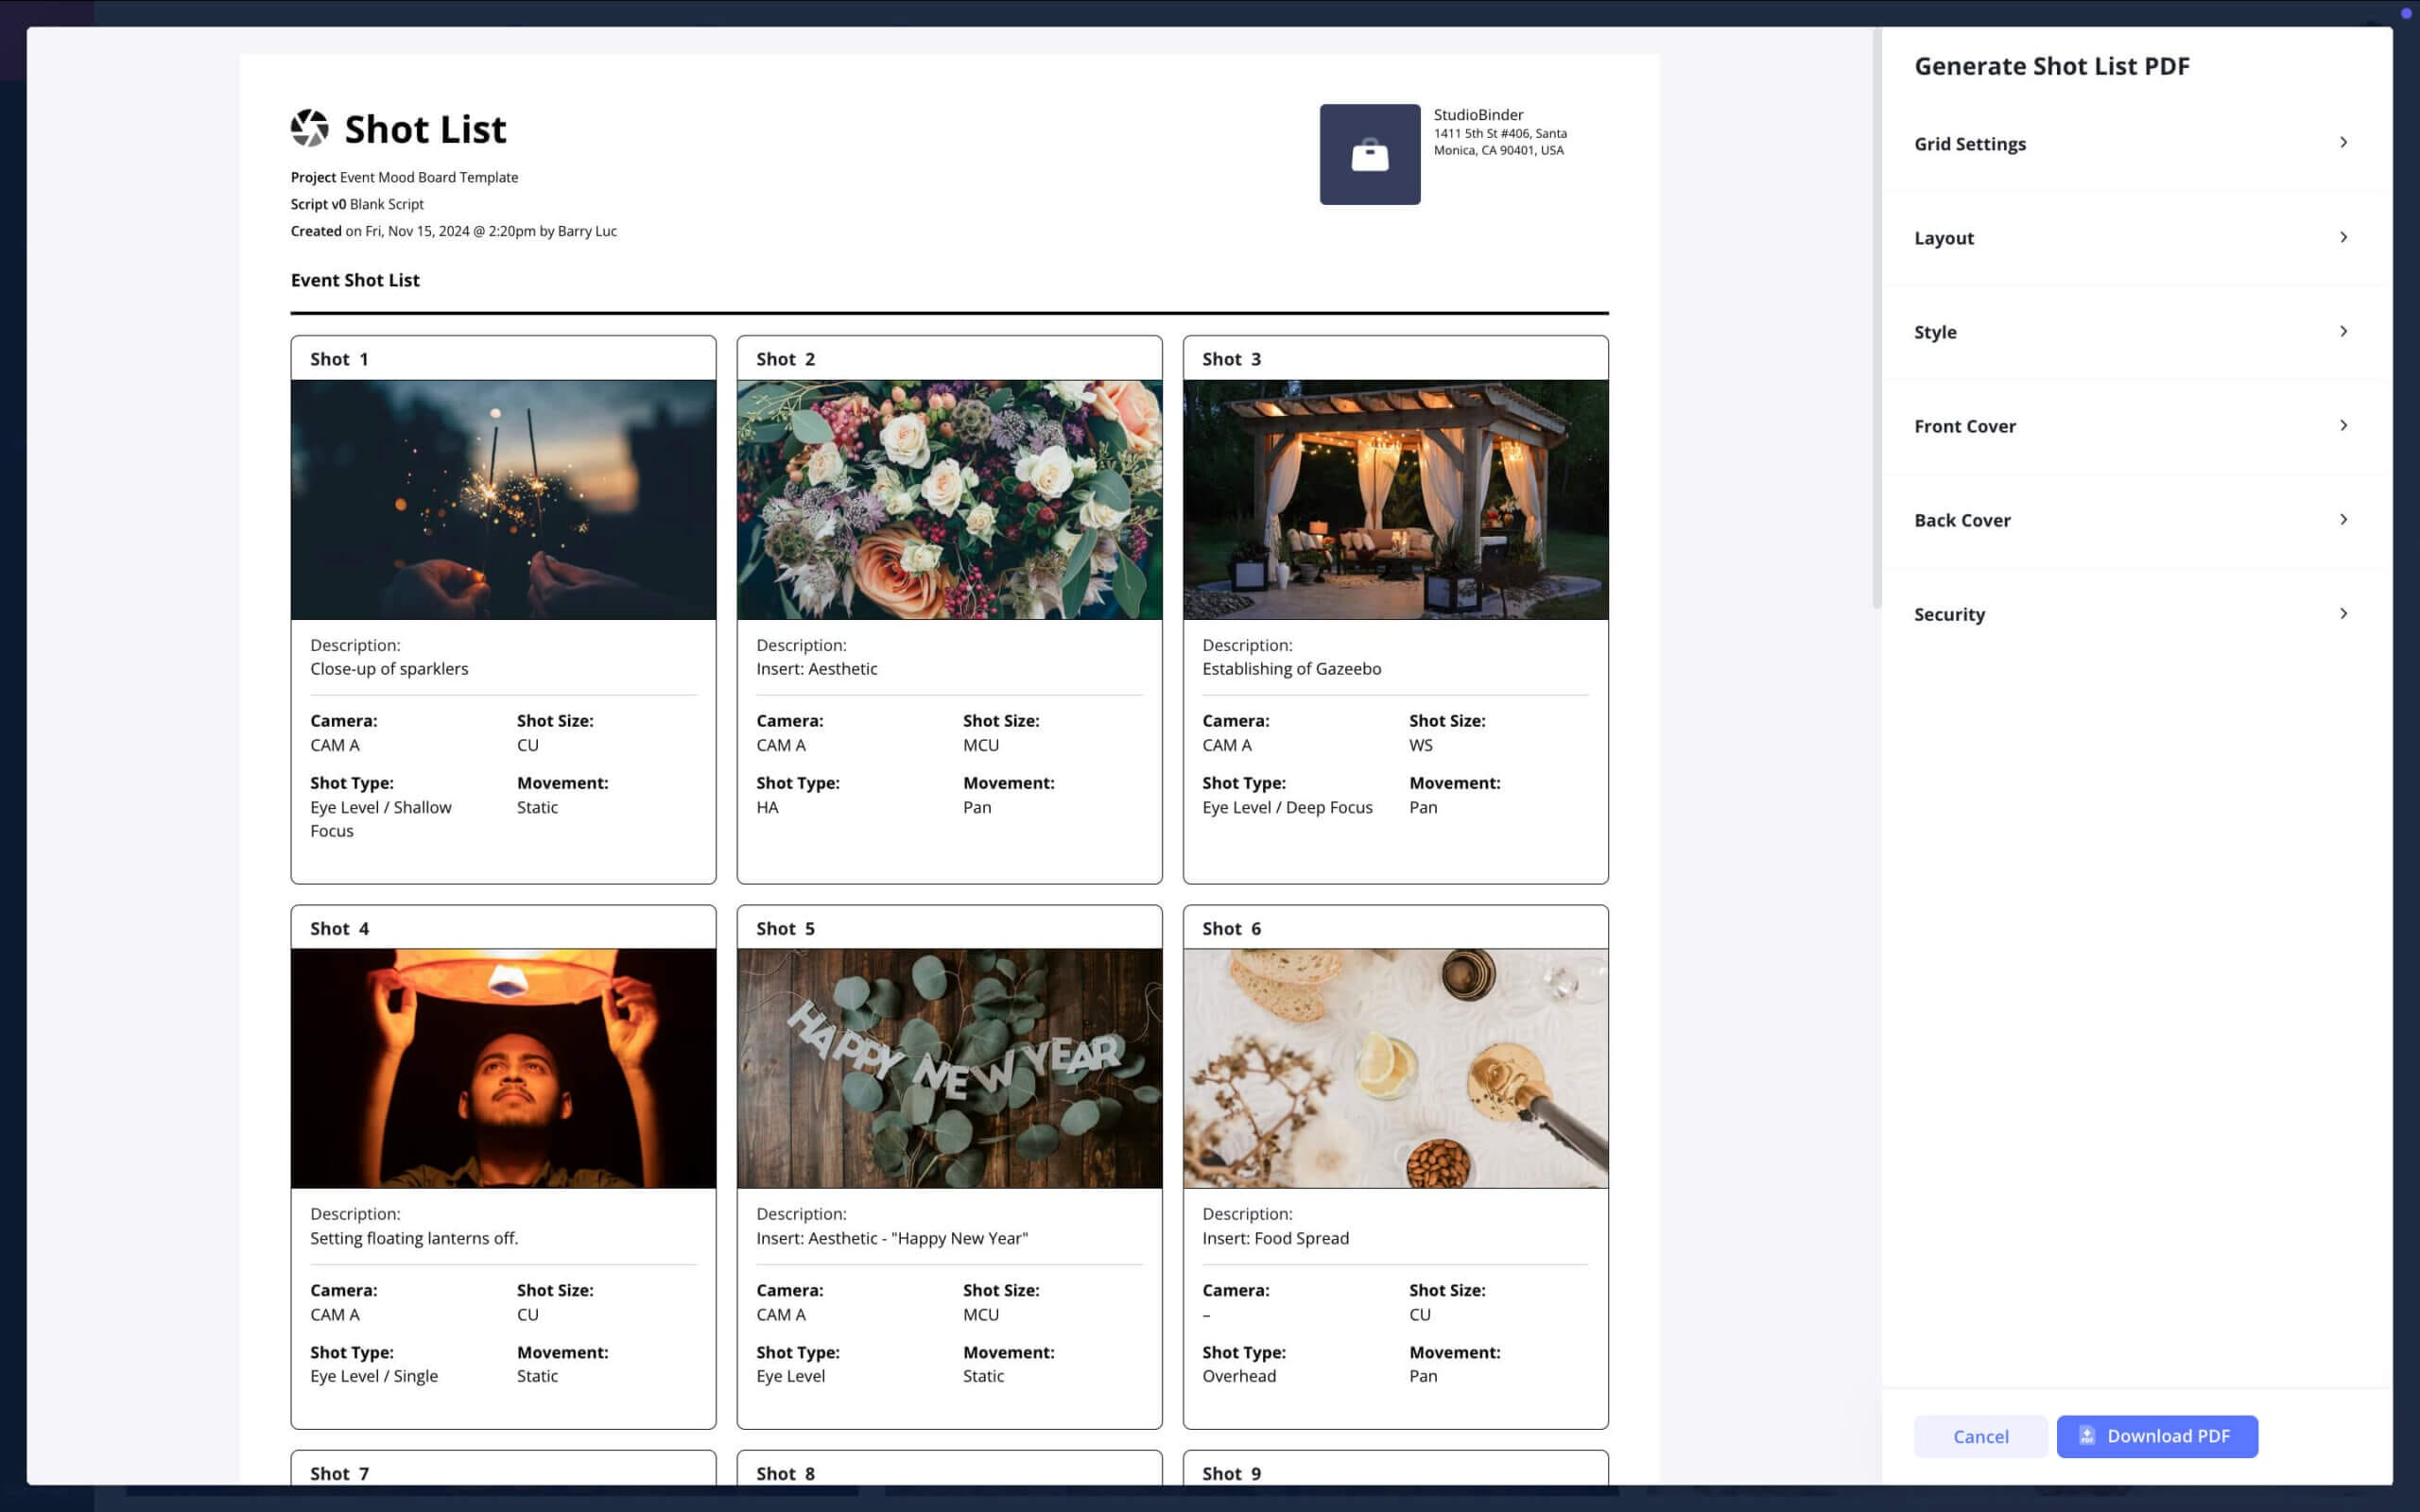Screen dimensions: 2420x1512
Task: Click the 'Event Shot List' heading
Action: (355, 280)
